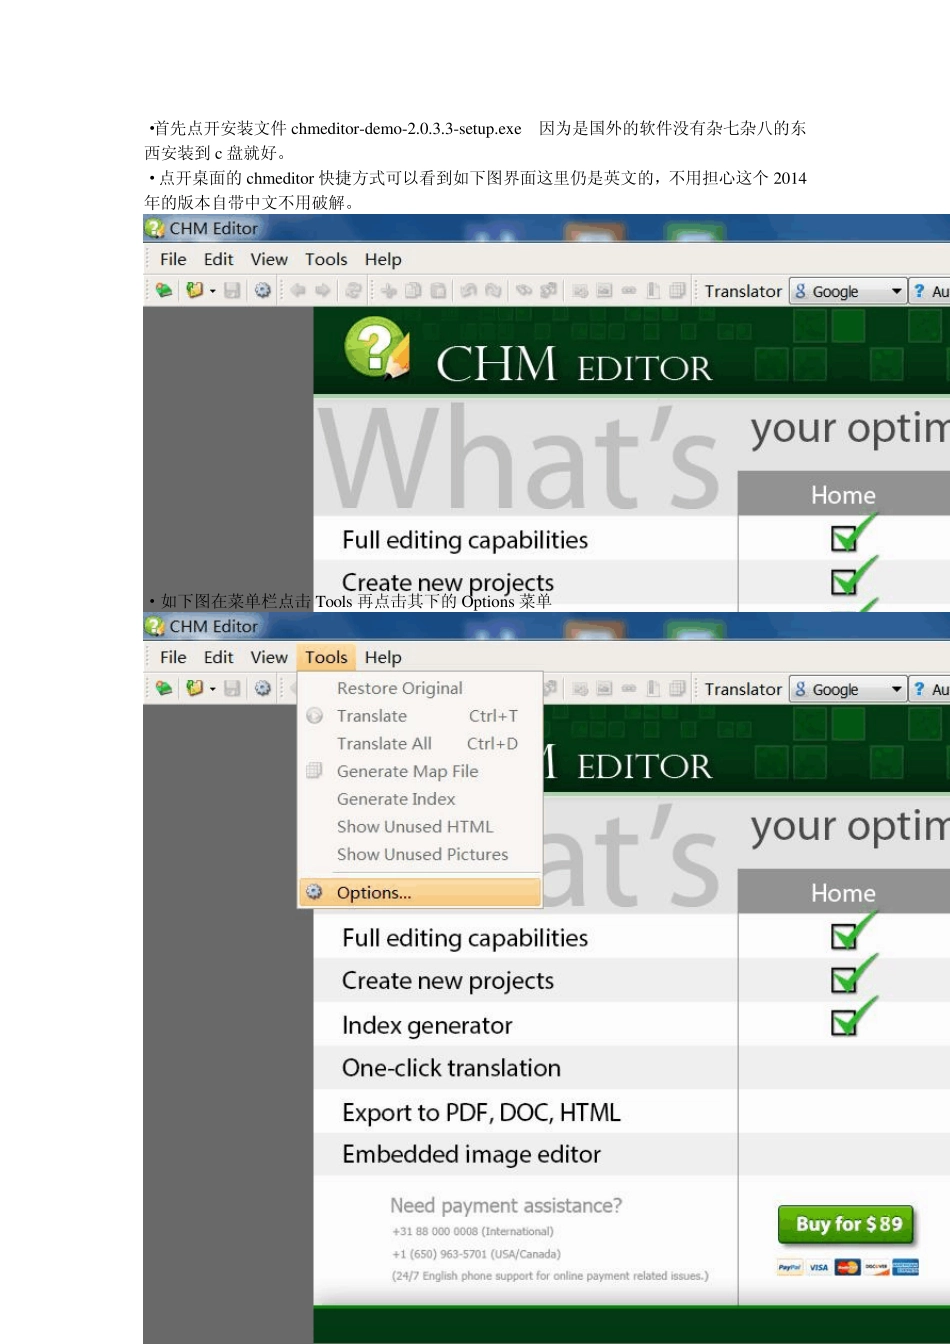The image size is (950, 1344).
Task: Click the Generate Map File entry's icon in the Tools menu
Action: pyautogui.click(x=314, y=771)
